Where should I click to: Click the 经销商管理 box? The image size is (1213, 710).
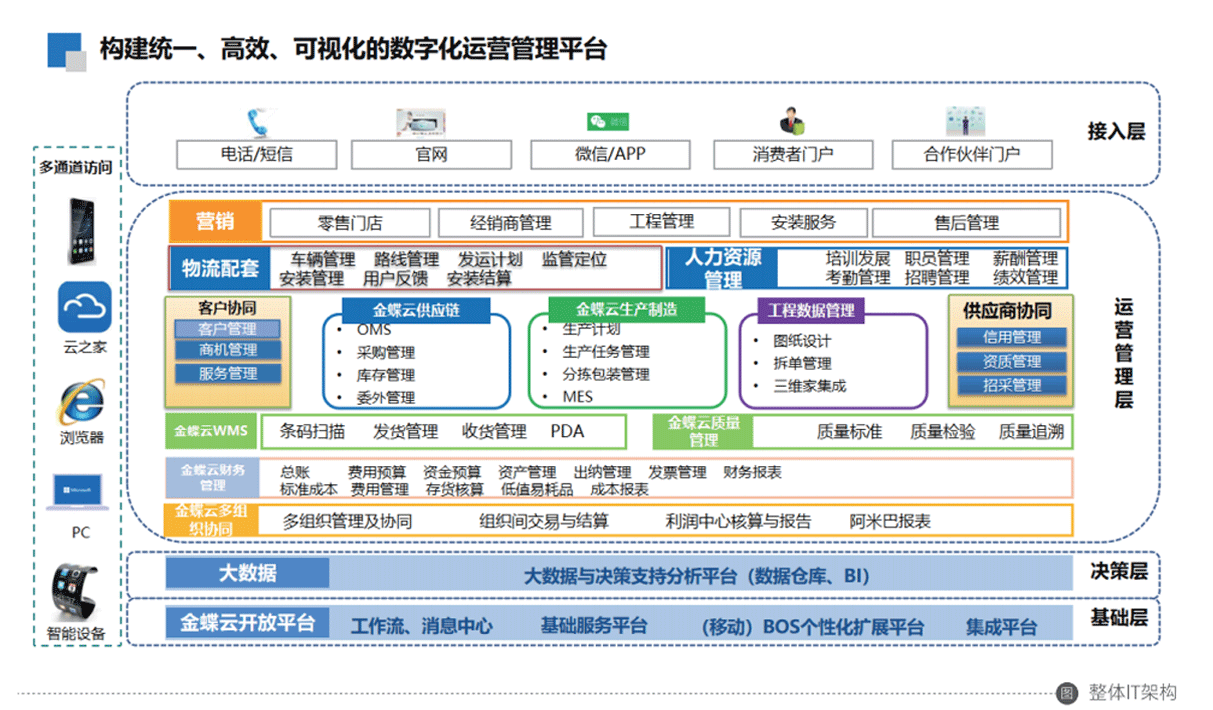click(x=510, y=223)
